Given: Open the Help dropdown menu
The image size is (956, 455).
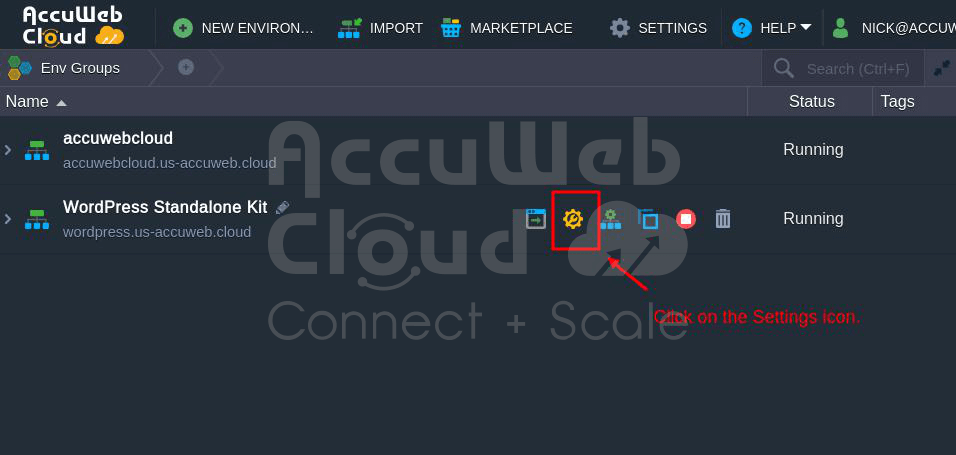Looking at the screenshot, I should (x=772, y=27).
